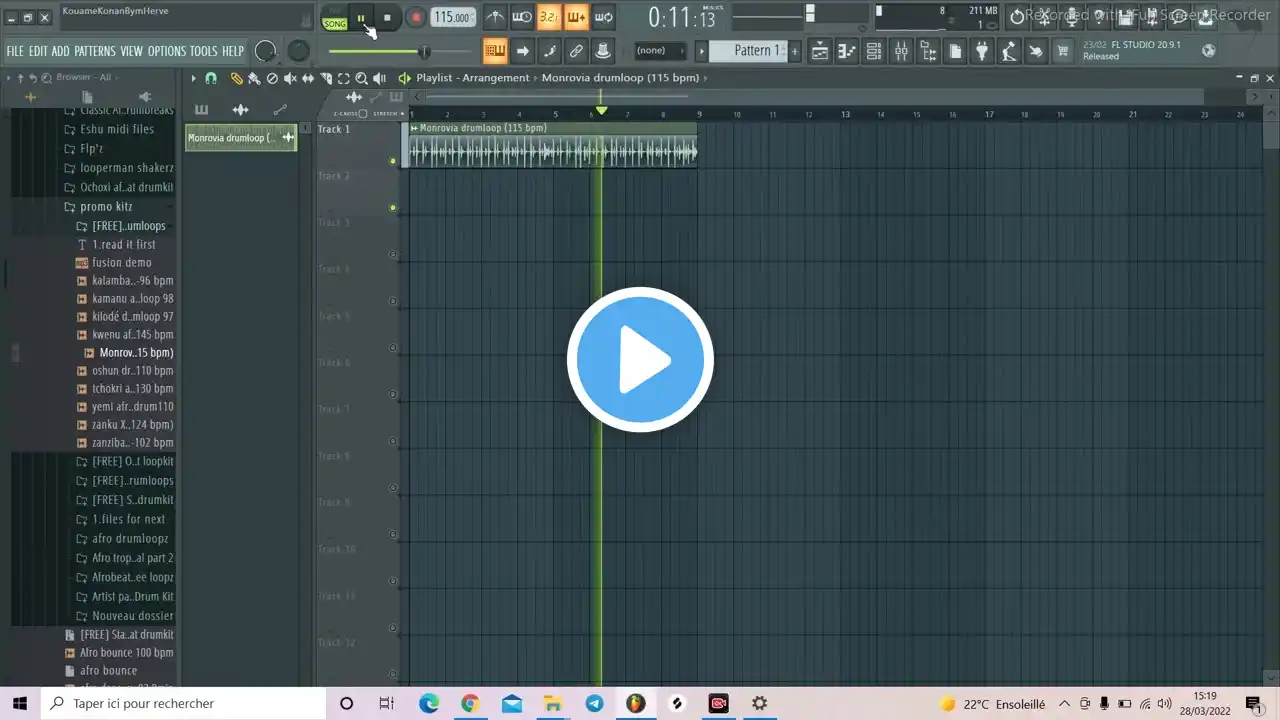Select the Slice tool in Playlist

[x=326, y=78]
